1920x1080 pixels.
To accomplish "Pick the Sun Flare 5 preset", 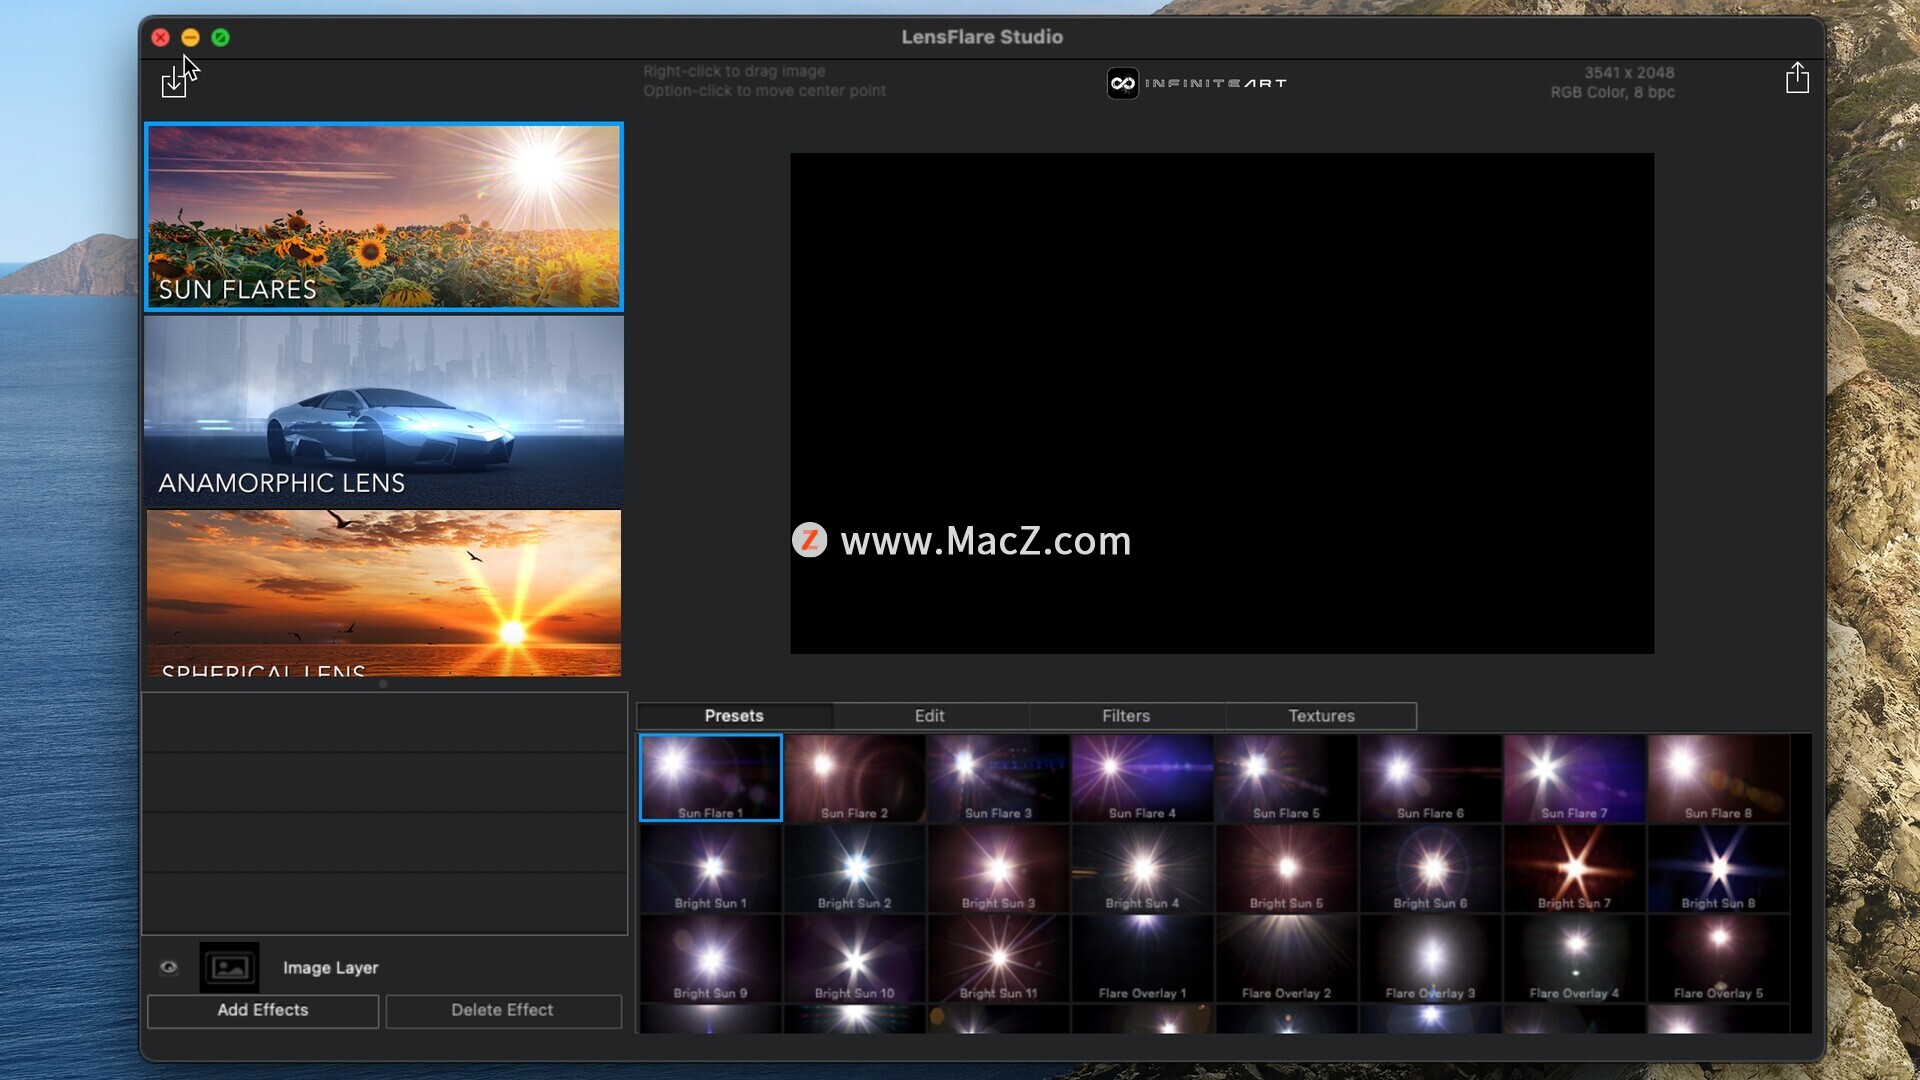I will (x=1287, y=778).
